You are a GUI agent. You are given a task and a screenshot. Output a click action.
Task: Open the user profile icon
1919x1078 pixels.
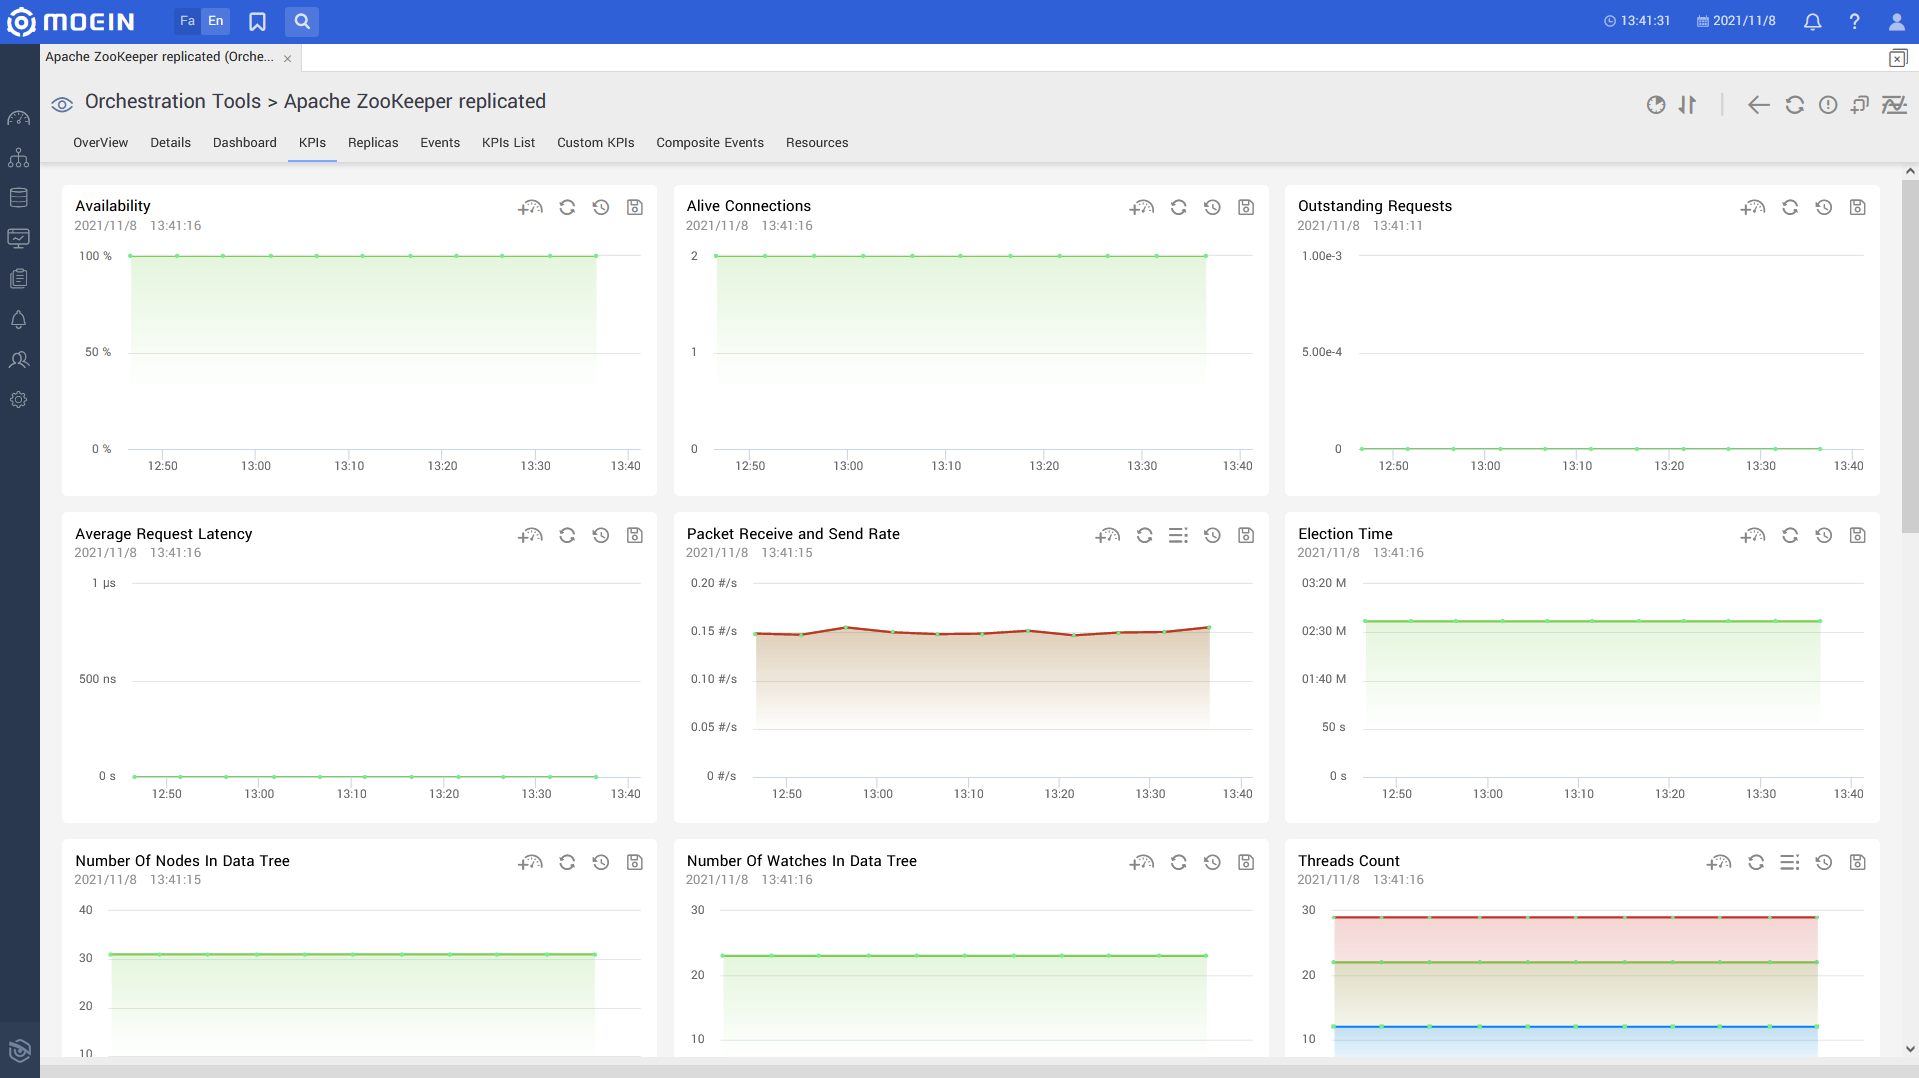click(x=1896, y=21)
